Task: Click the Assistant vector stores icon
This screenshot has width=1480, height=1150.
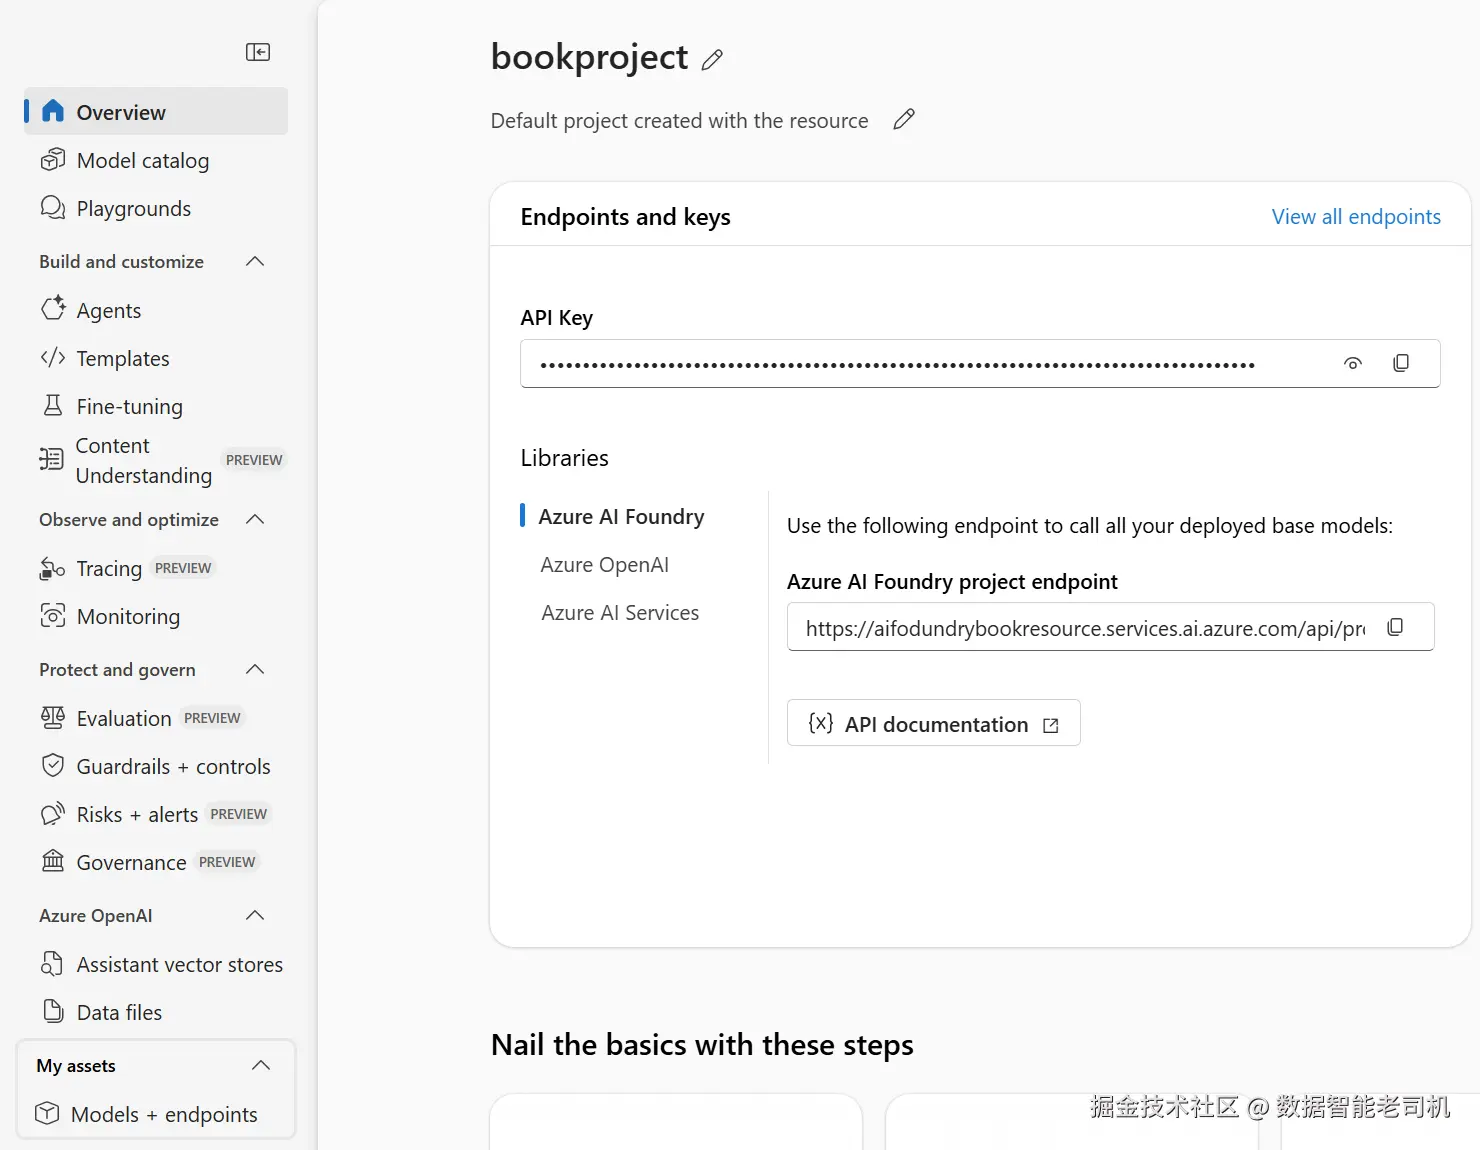Action: click(53, 963)
